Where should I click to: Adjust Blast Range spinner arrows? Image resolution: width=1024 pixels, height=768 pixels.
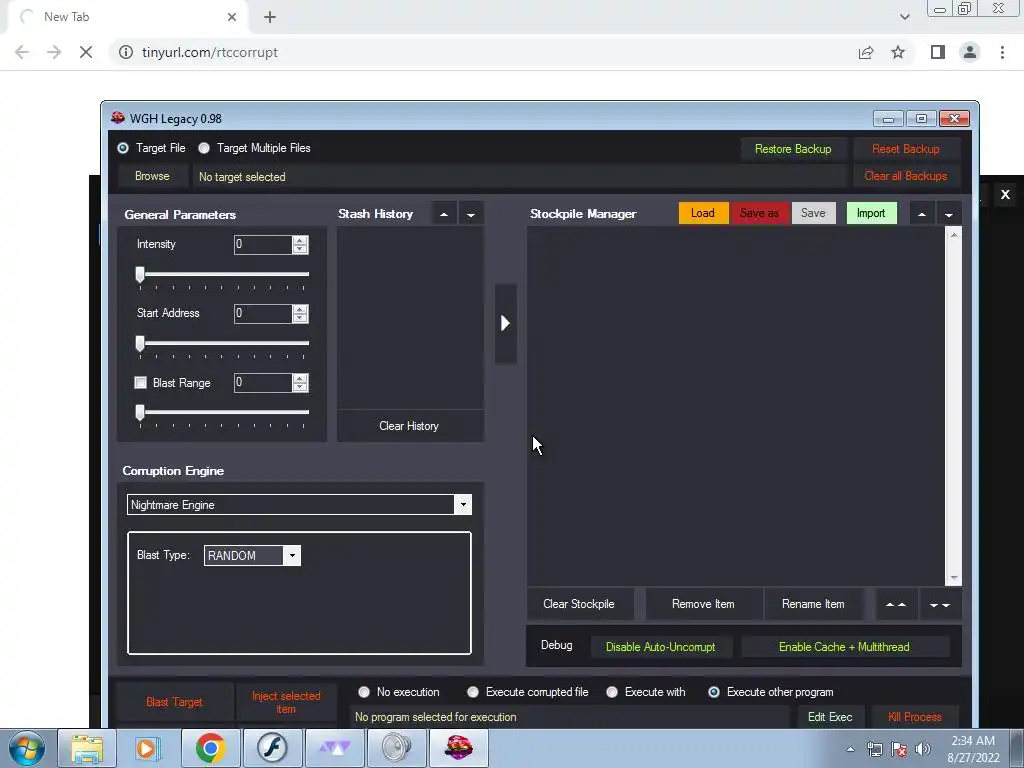[300, 383]
